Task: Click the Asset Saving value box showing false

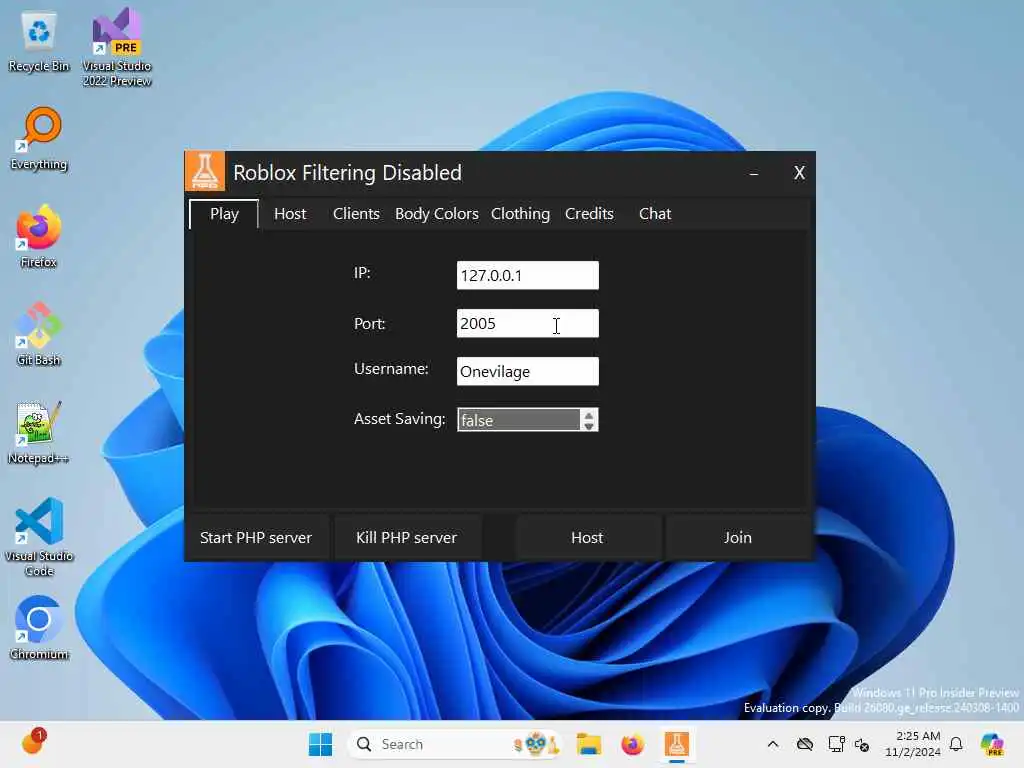Action: tap(519, 420)
